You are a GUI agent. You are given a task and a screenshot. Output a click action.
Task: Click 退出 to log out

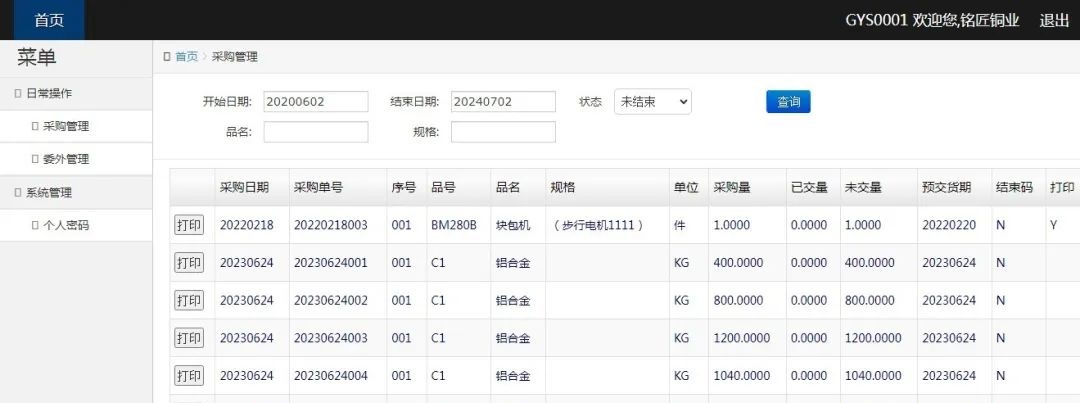[x=1054, y=20]
